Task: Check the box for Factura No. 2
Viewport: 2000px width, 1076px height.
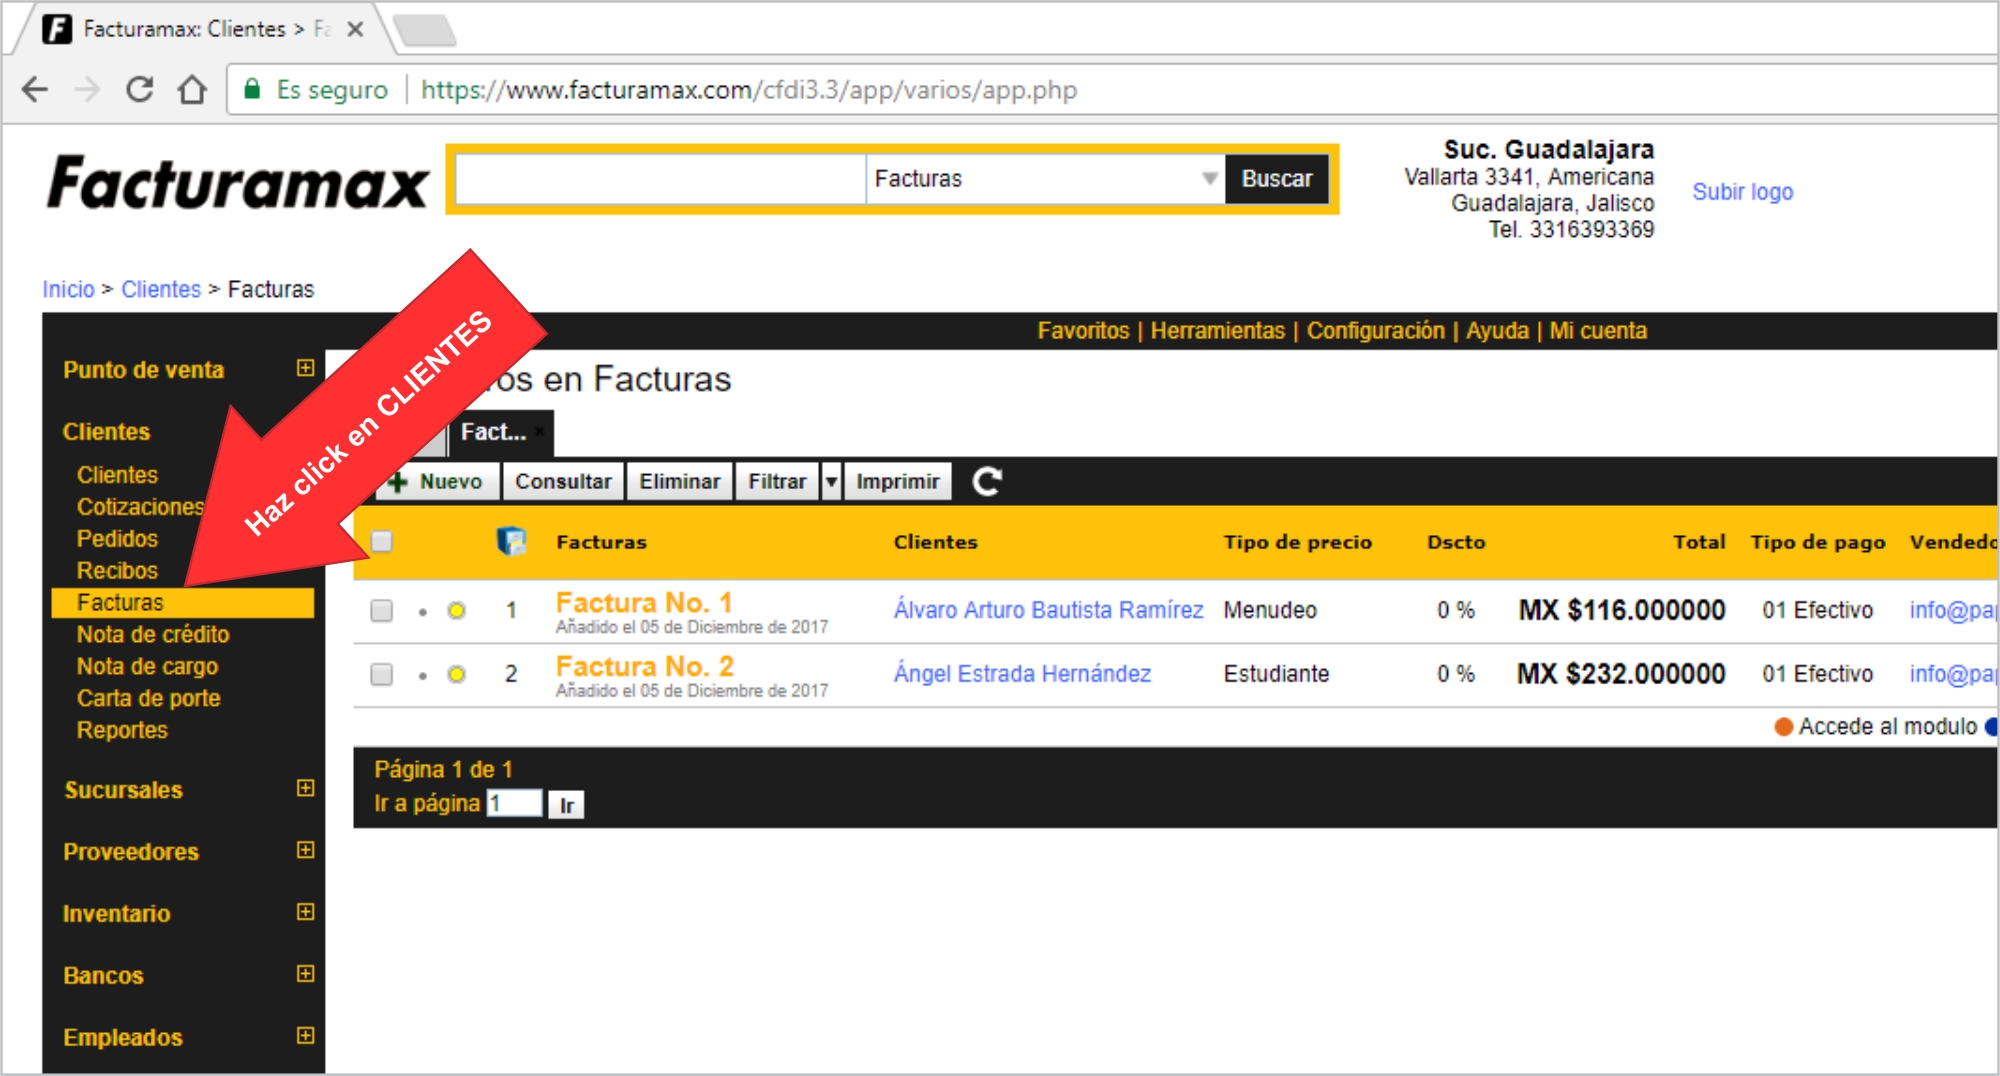Action: [381, 674]
